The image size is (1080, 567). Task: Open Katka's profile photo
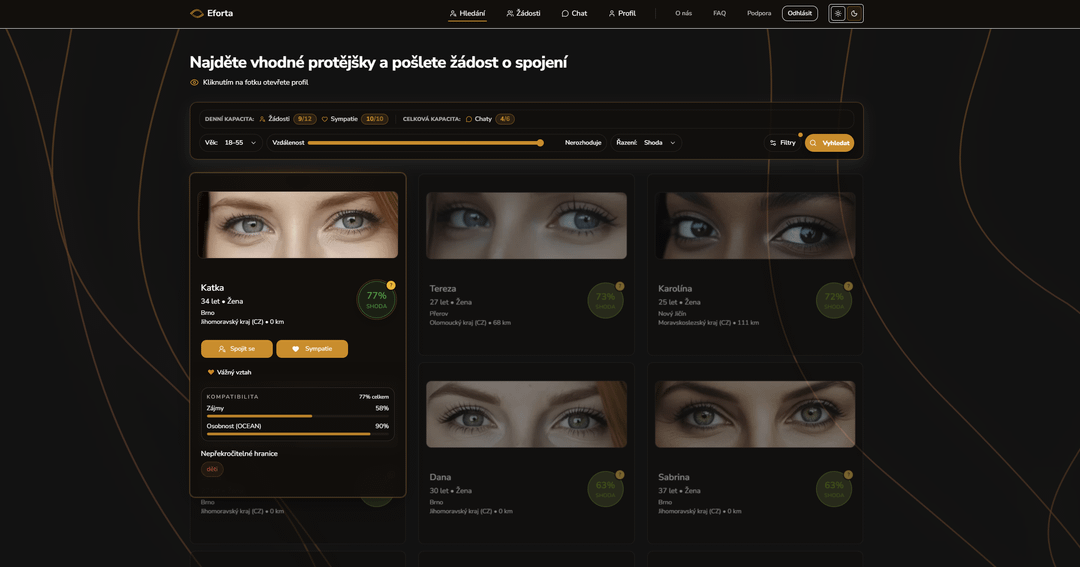pyautogui.click(x=298, y=225)
